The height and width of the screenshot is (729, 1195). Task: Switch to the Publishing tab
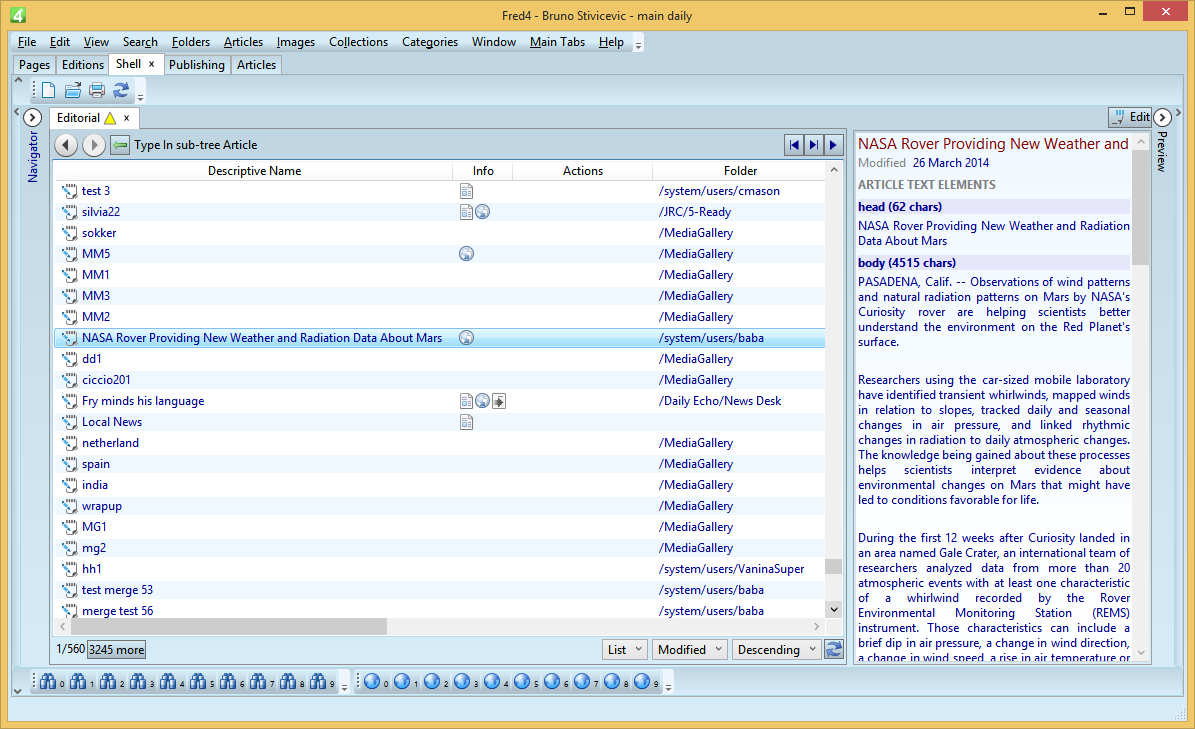pos(196,65)
